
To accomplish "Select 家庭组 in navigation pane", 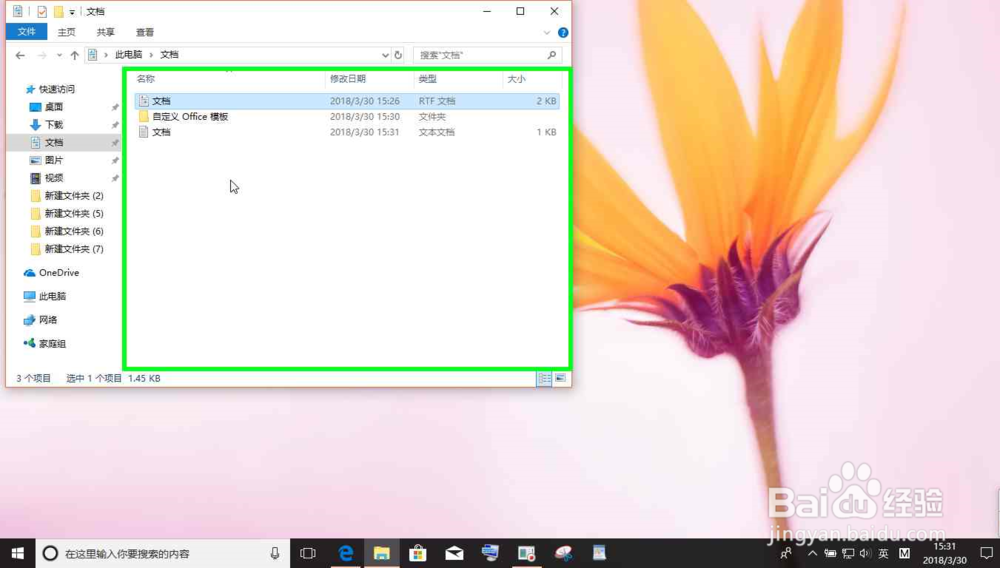I will click(x=52, y=344).
